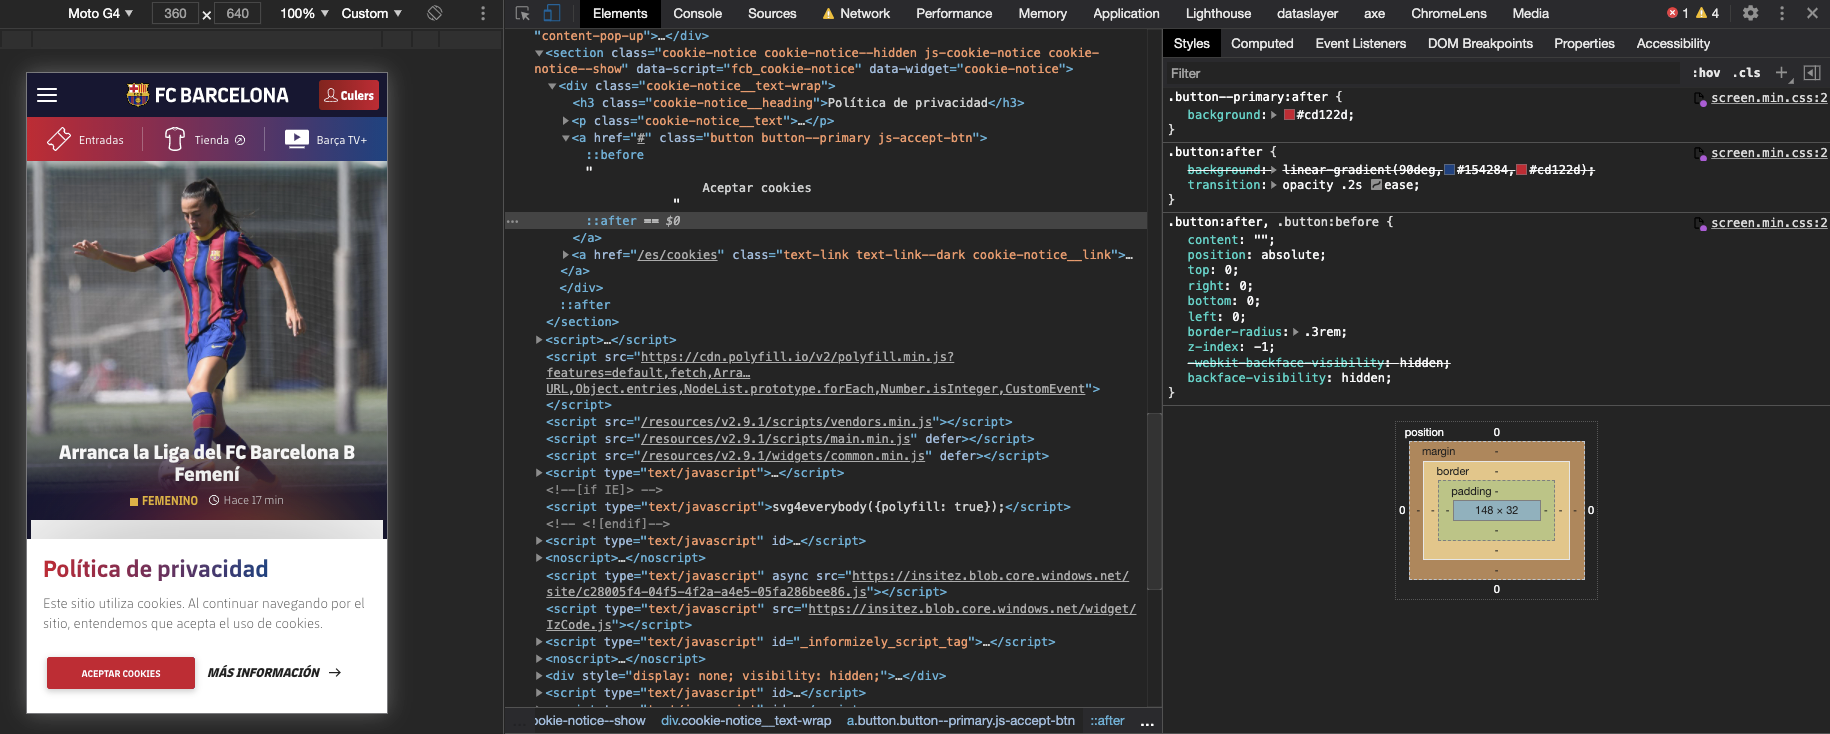Open the ellipsis on the breadcrumb bar
This screenshot has width=1830, height=734.
click(x=1147, y=722)
